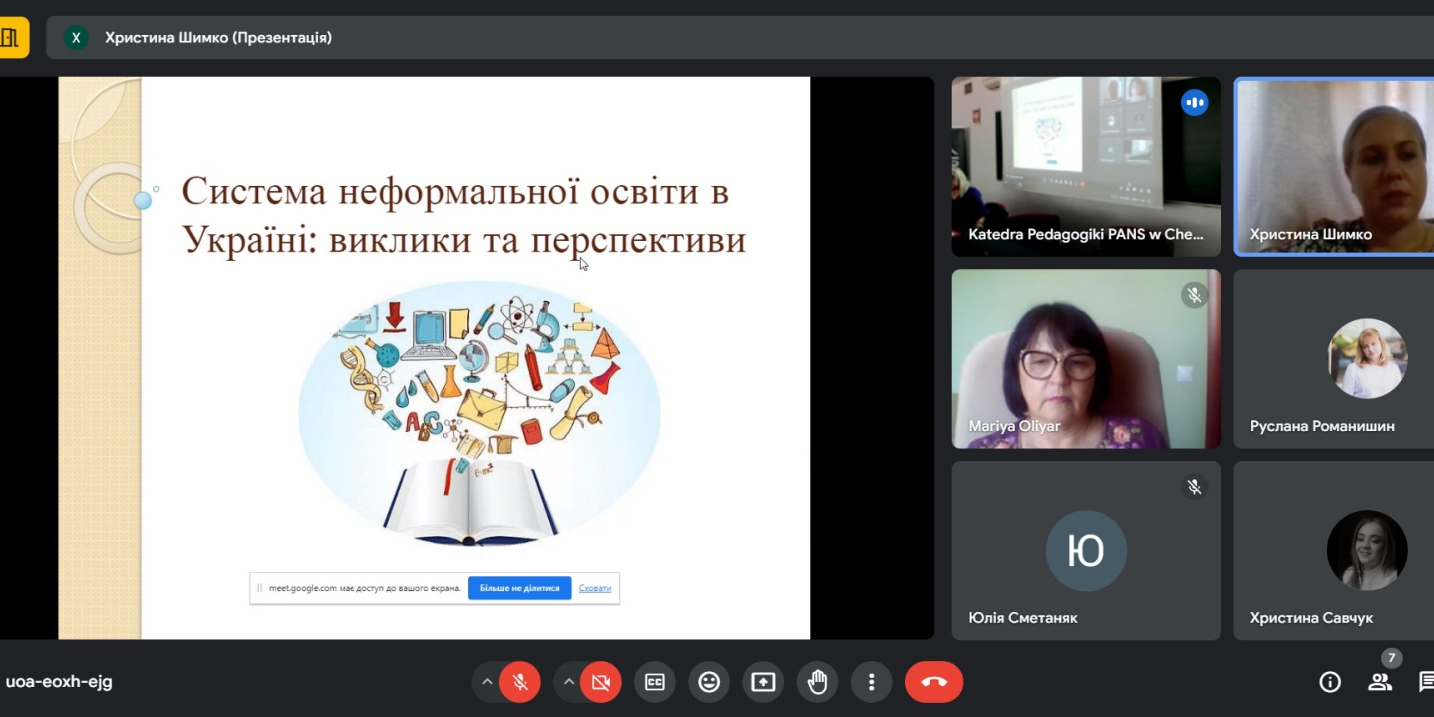Turn on the camera
The image size is (1434, 717).
coord(600,682)
